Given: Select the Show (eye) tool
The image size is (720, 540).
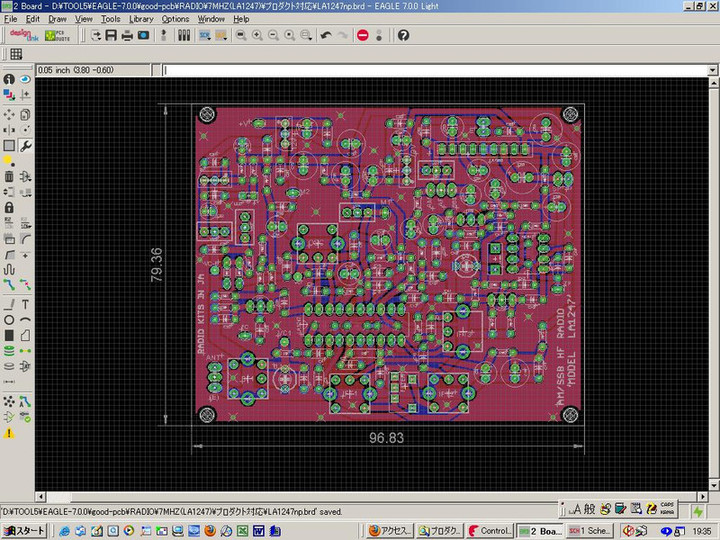Looking at the screenshot, I should tap(25, 79).
